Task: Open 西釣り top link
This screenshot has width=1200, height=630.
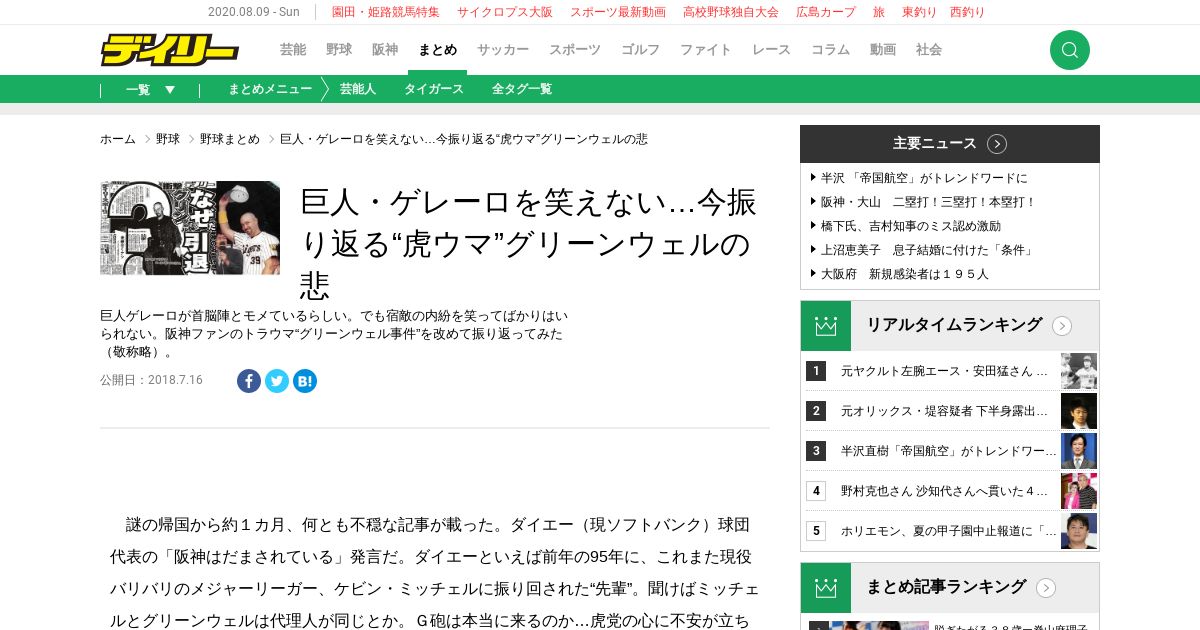Action: [x=967, y=12]
